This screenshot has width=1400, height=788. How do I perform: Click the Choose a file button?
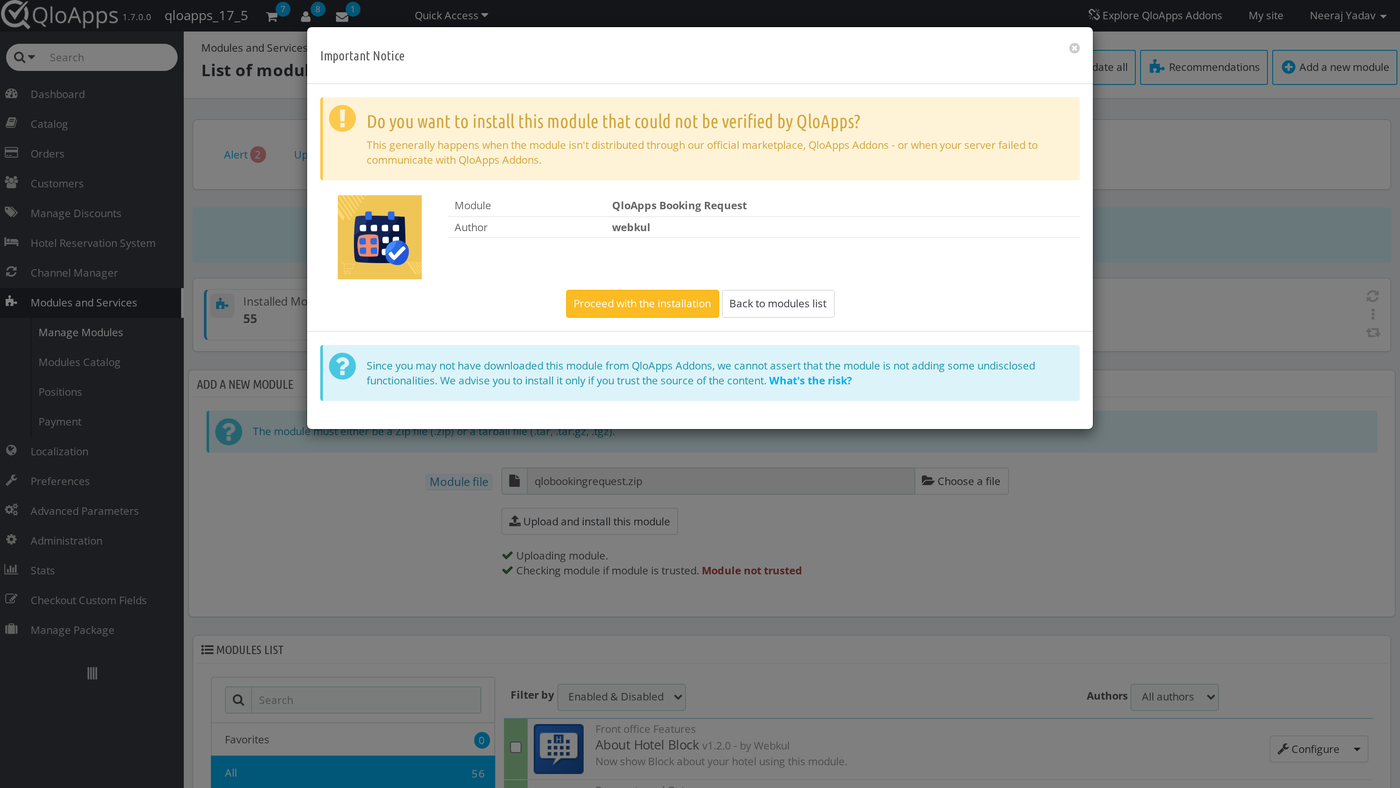point(961,481)
